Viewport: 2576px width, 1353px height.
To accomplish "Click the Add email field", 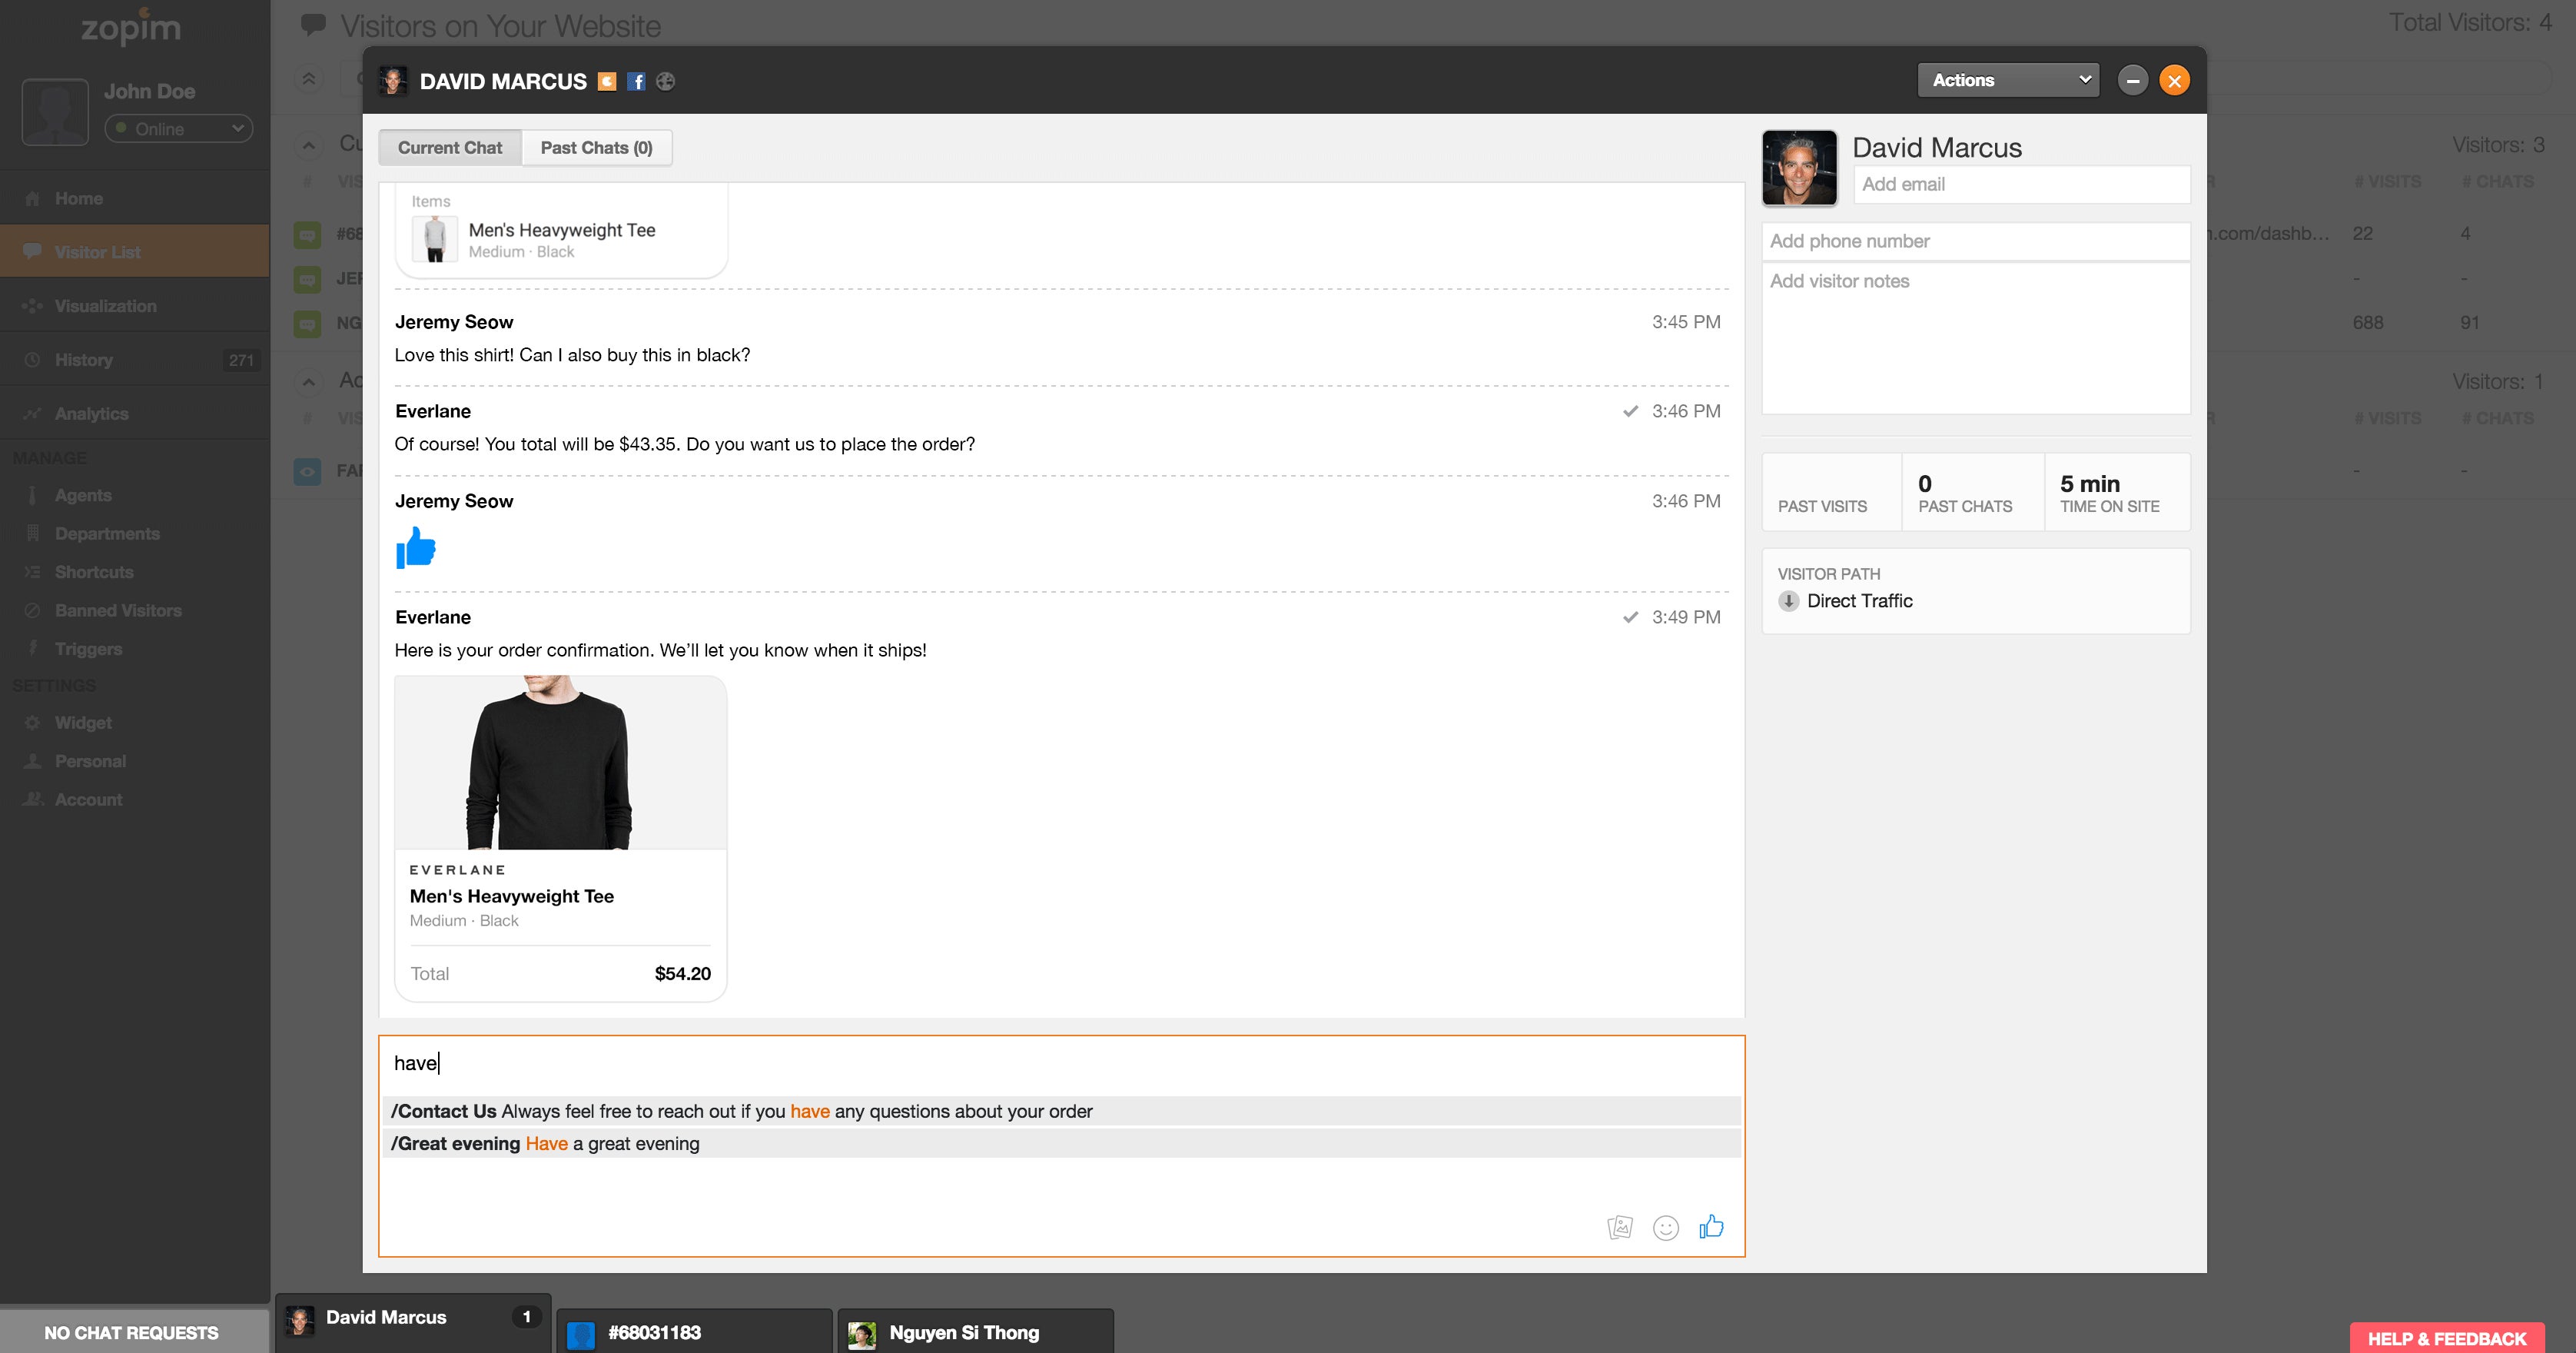I will pyautogui.click(x=2022, y=184).
